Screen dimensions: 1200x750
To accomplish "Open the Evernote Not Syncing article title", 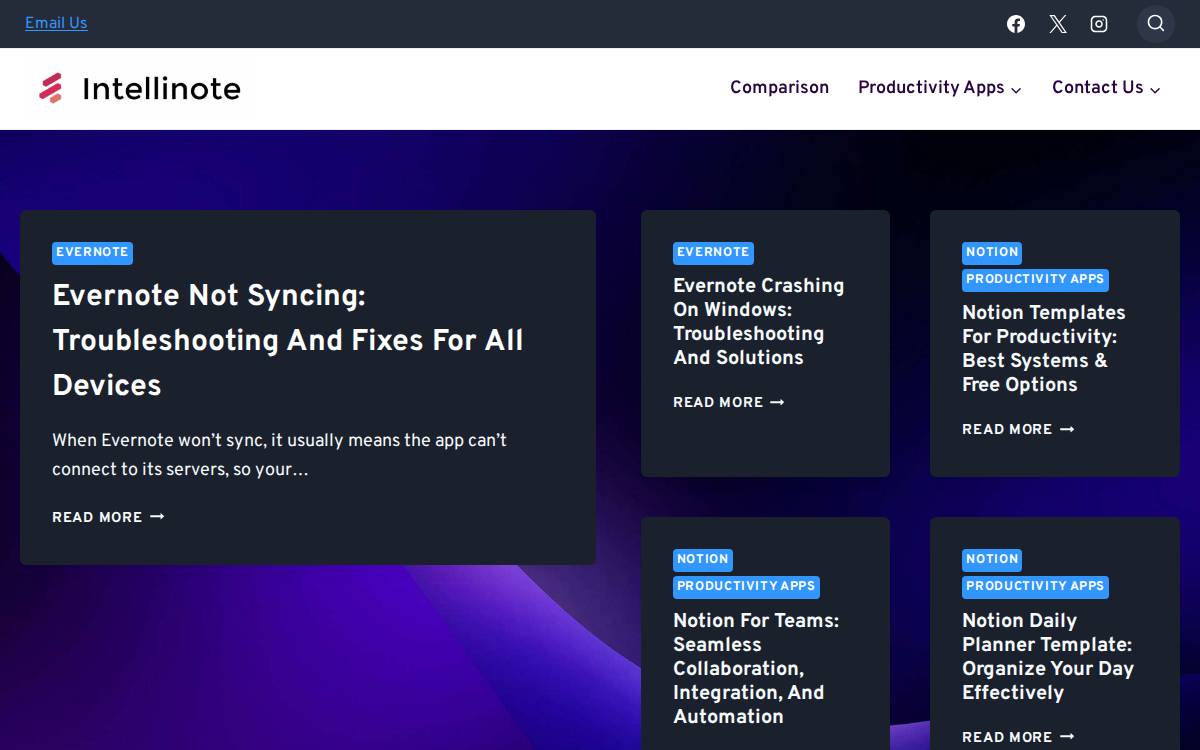I will point(288,340).
